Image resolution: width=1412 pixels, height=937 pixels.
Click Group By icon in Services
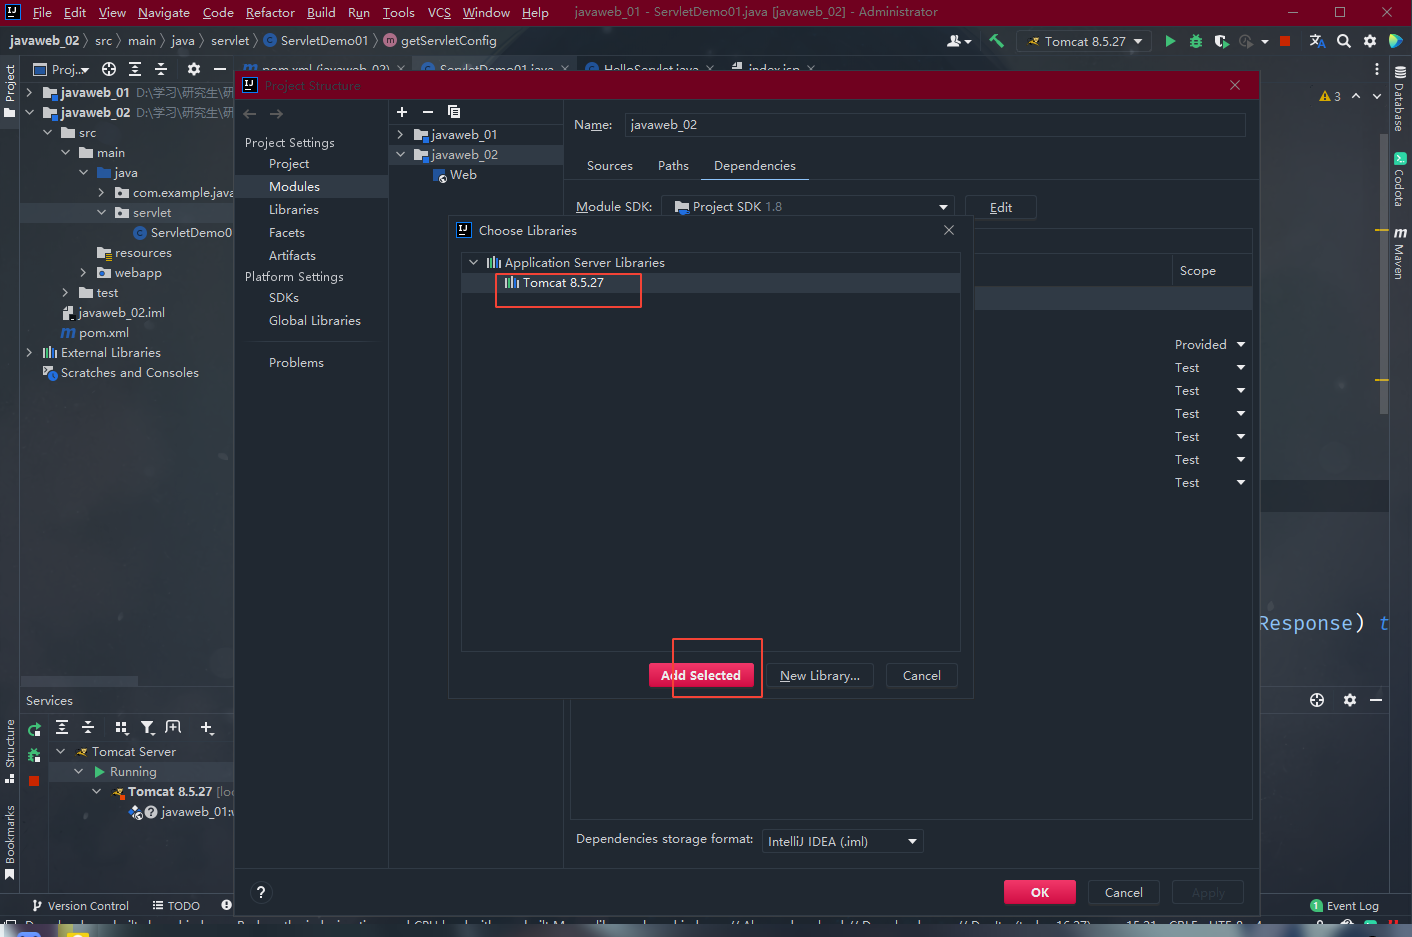click(x=121, y=728)
